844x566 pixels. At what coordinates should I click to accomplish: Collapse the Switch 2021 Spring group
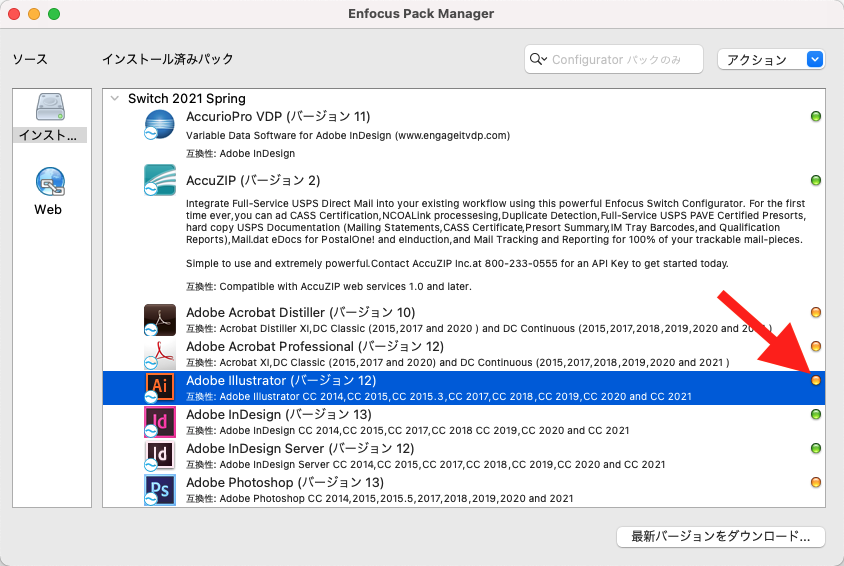tap(115, 98)
